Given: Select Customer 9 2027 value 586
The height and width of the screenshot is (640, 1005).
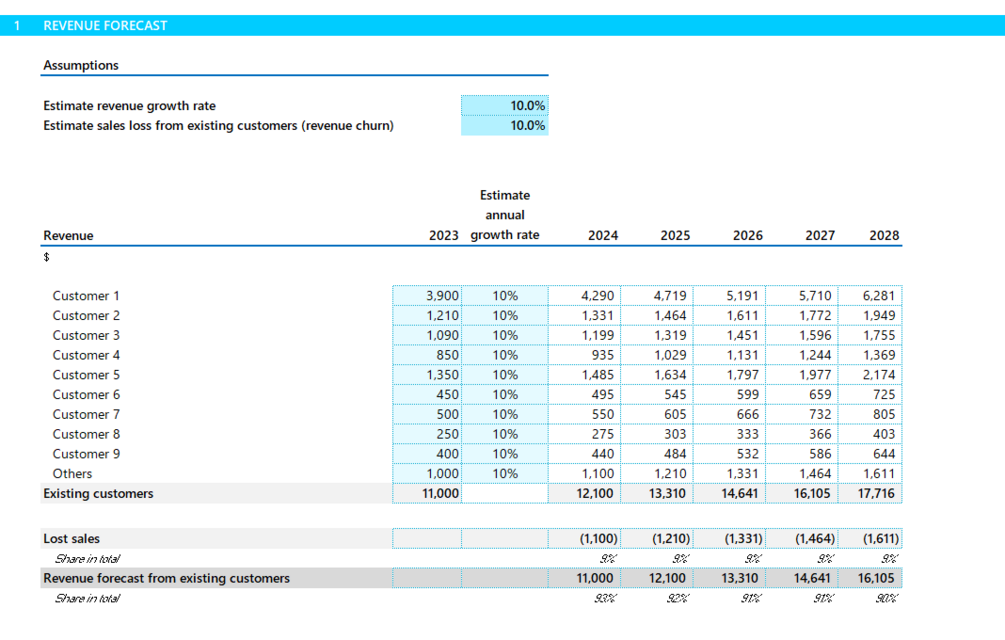Looking at the screenshot, I should coord(802,454).
